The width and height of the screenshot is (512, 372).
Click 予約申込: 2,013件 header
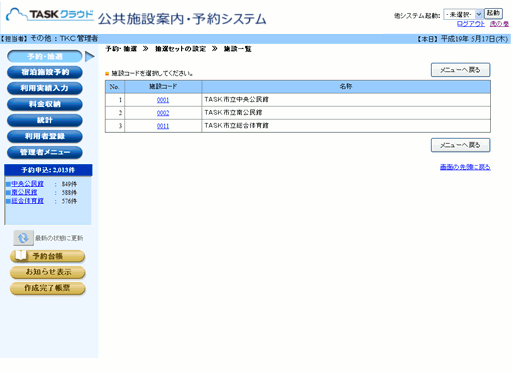[x=48, y=170]
